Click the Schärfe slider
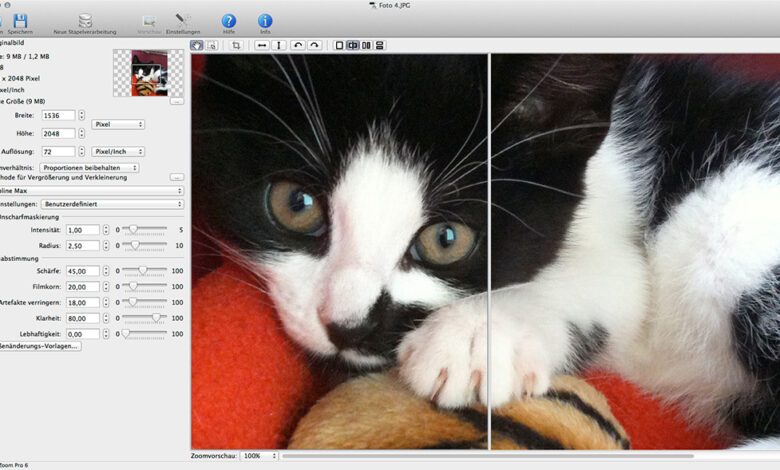 point(144,271)
